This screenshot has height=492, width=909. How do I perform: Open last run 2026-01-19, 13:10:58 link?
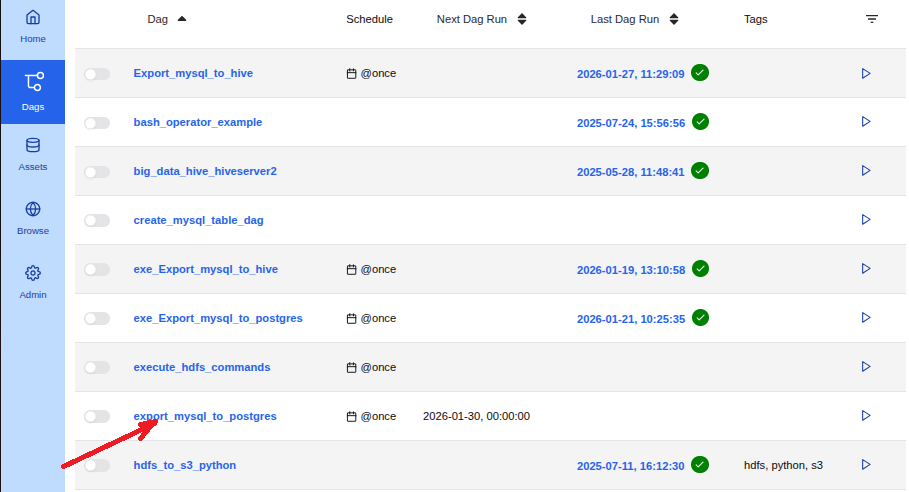point(630,270)
